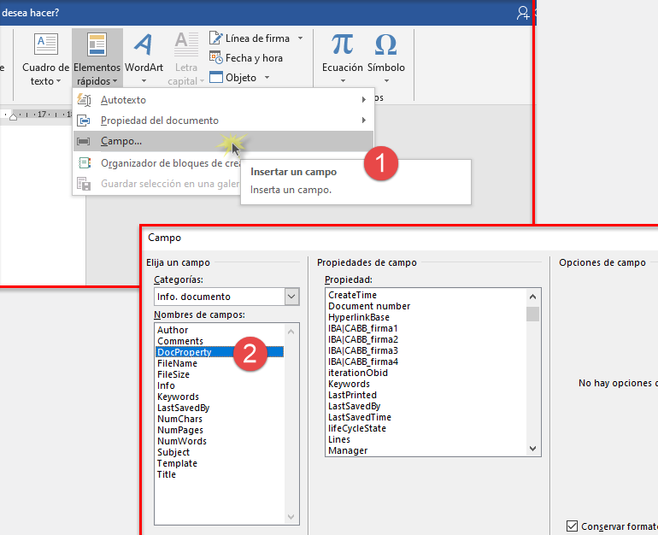The height and width of the screenshot is (535, 658).
Task: Open the Símbolo omega tool
Action: point(386,58)
